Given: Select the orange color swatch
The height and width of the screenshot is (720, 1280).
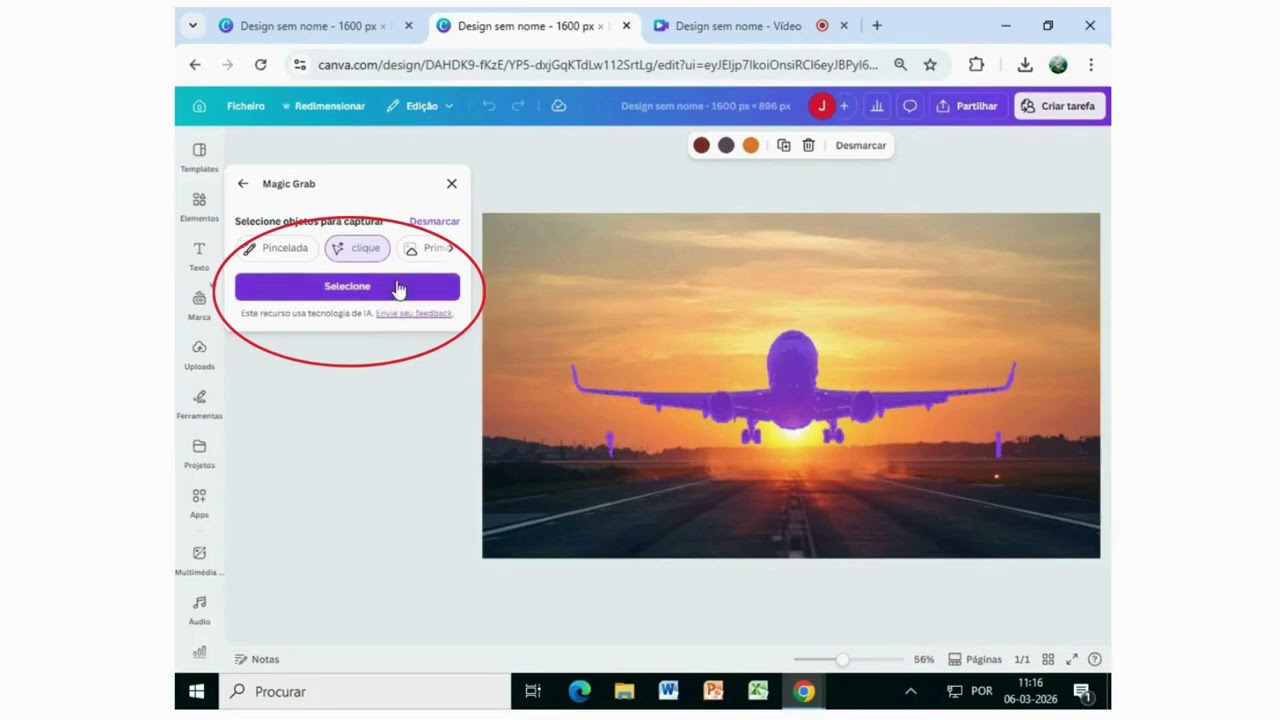Looking at the screenshot, I should pyautogui.click(x=751, y=145).
